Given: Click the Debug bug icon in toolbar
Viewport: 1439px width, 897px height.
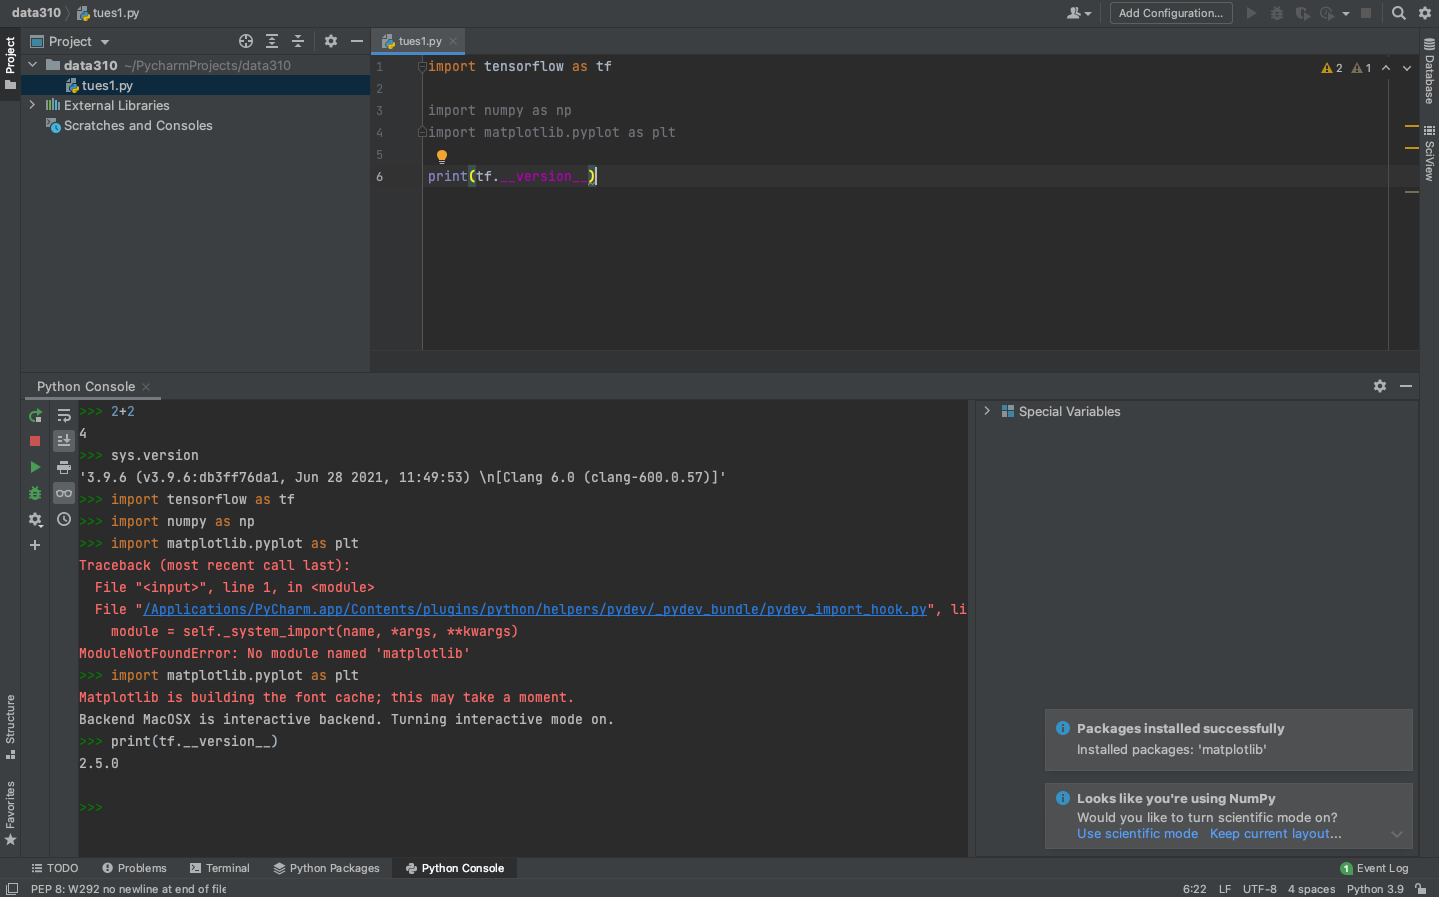Looking at the screenshot, I should click(1277, 13).
